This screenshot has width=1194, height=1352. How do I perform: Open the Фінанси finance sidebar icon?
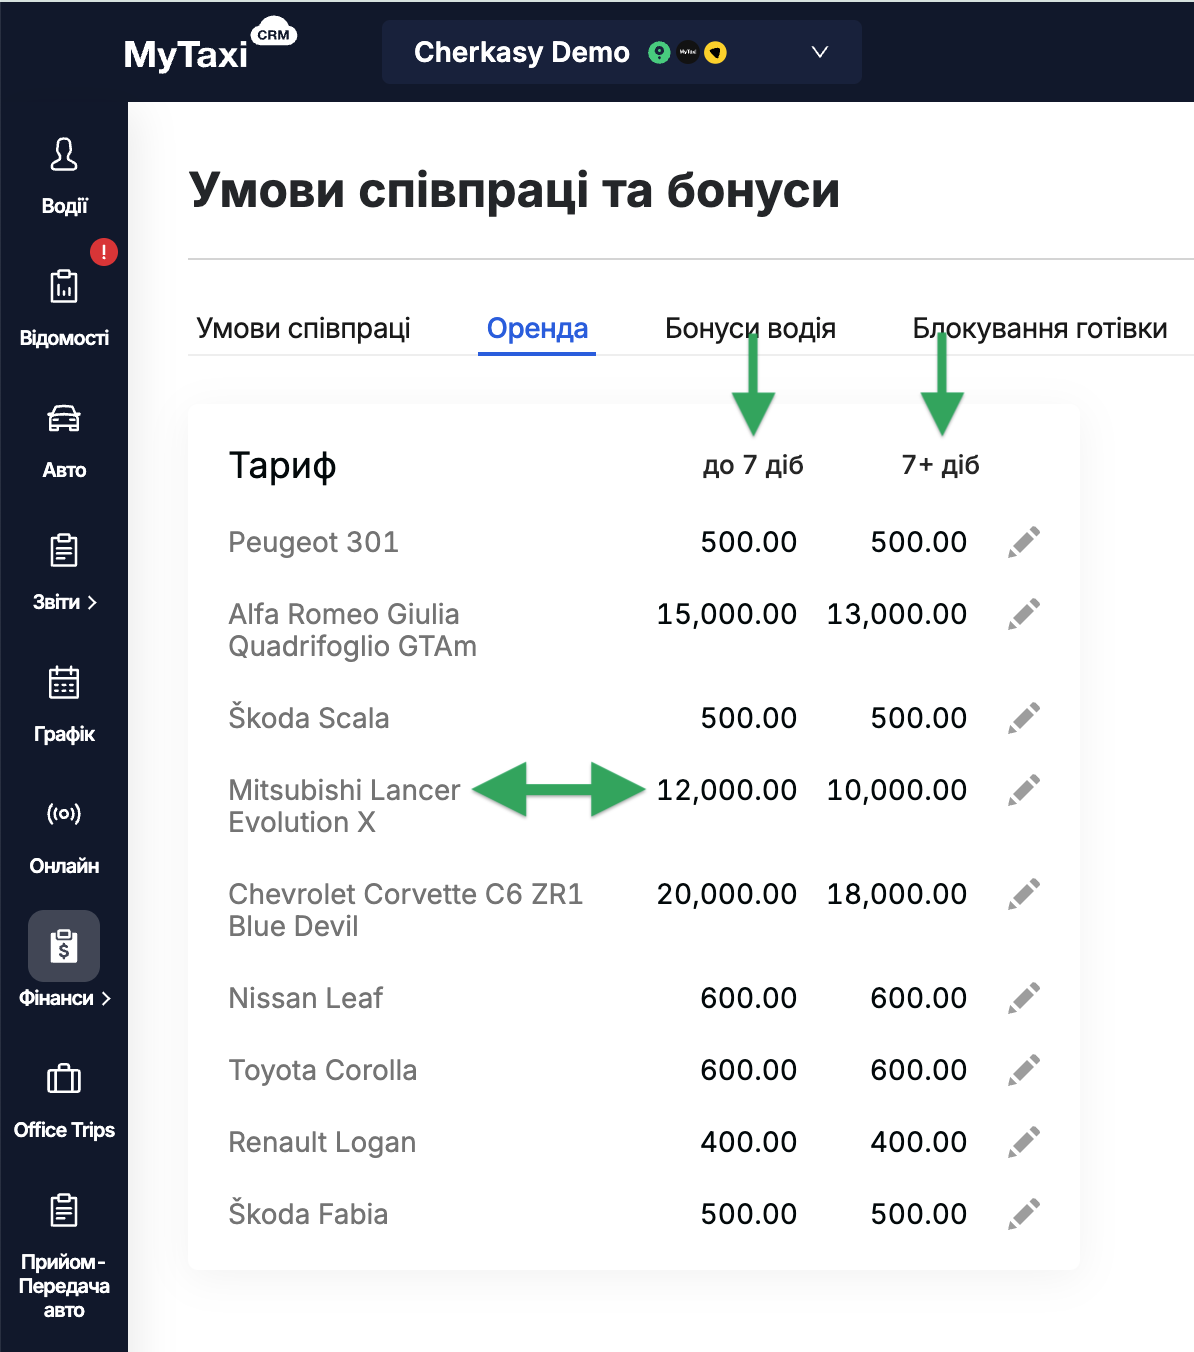(64, 946)
